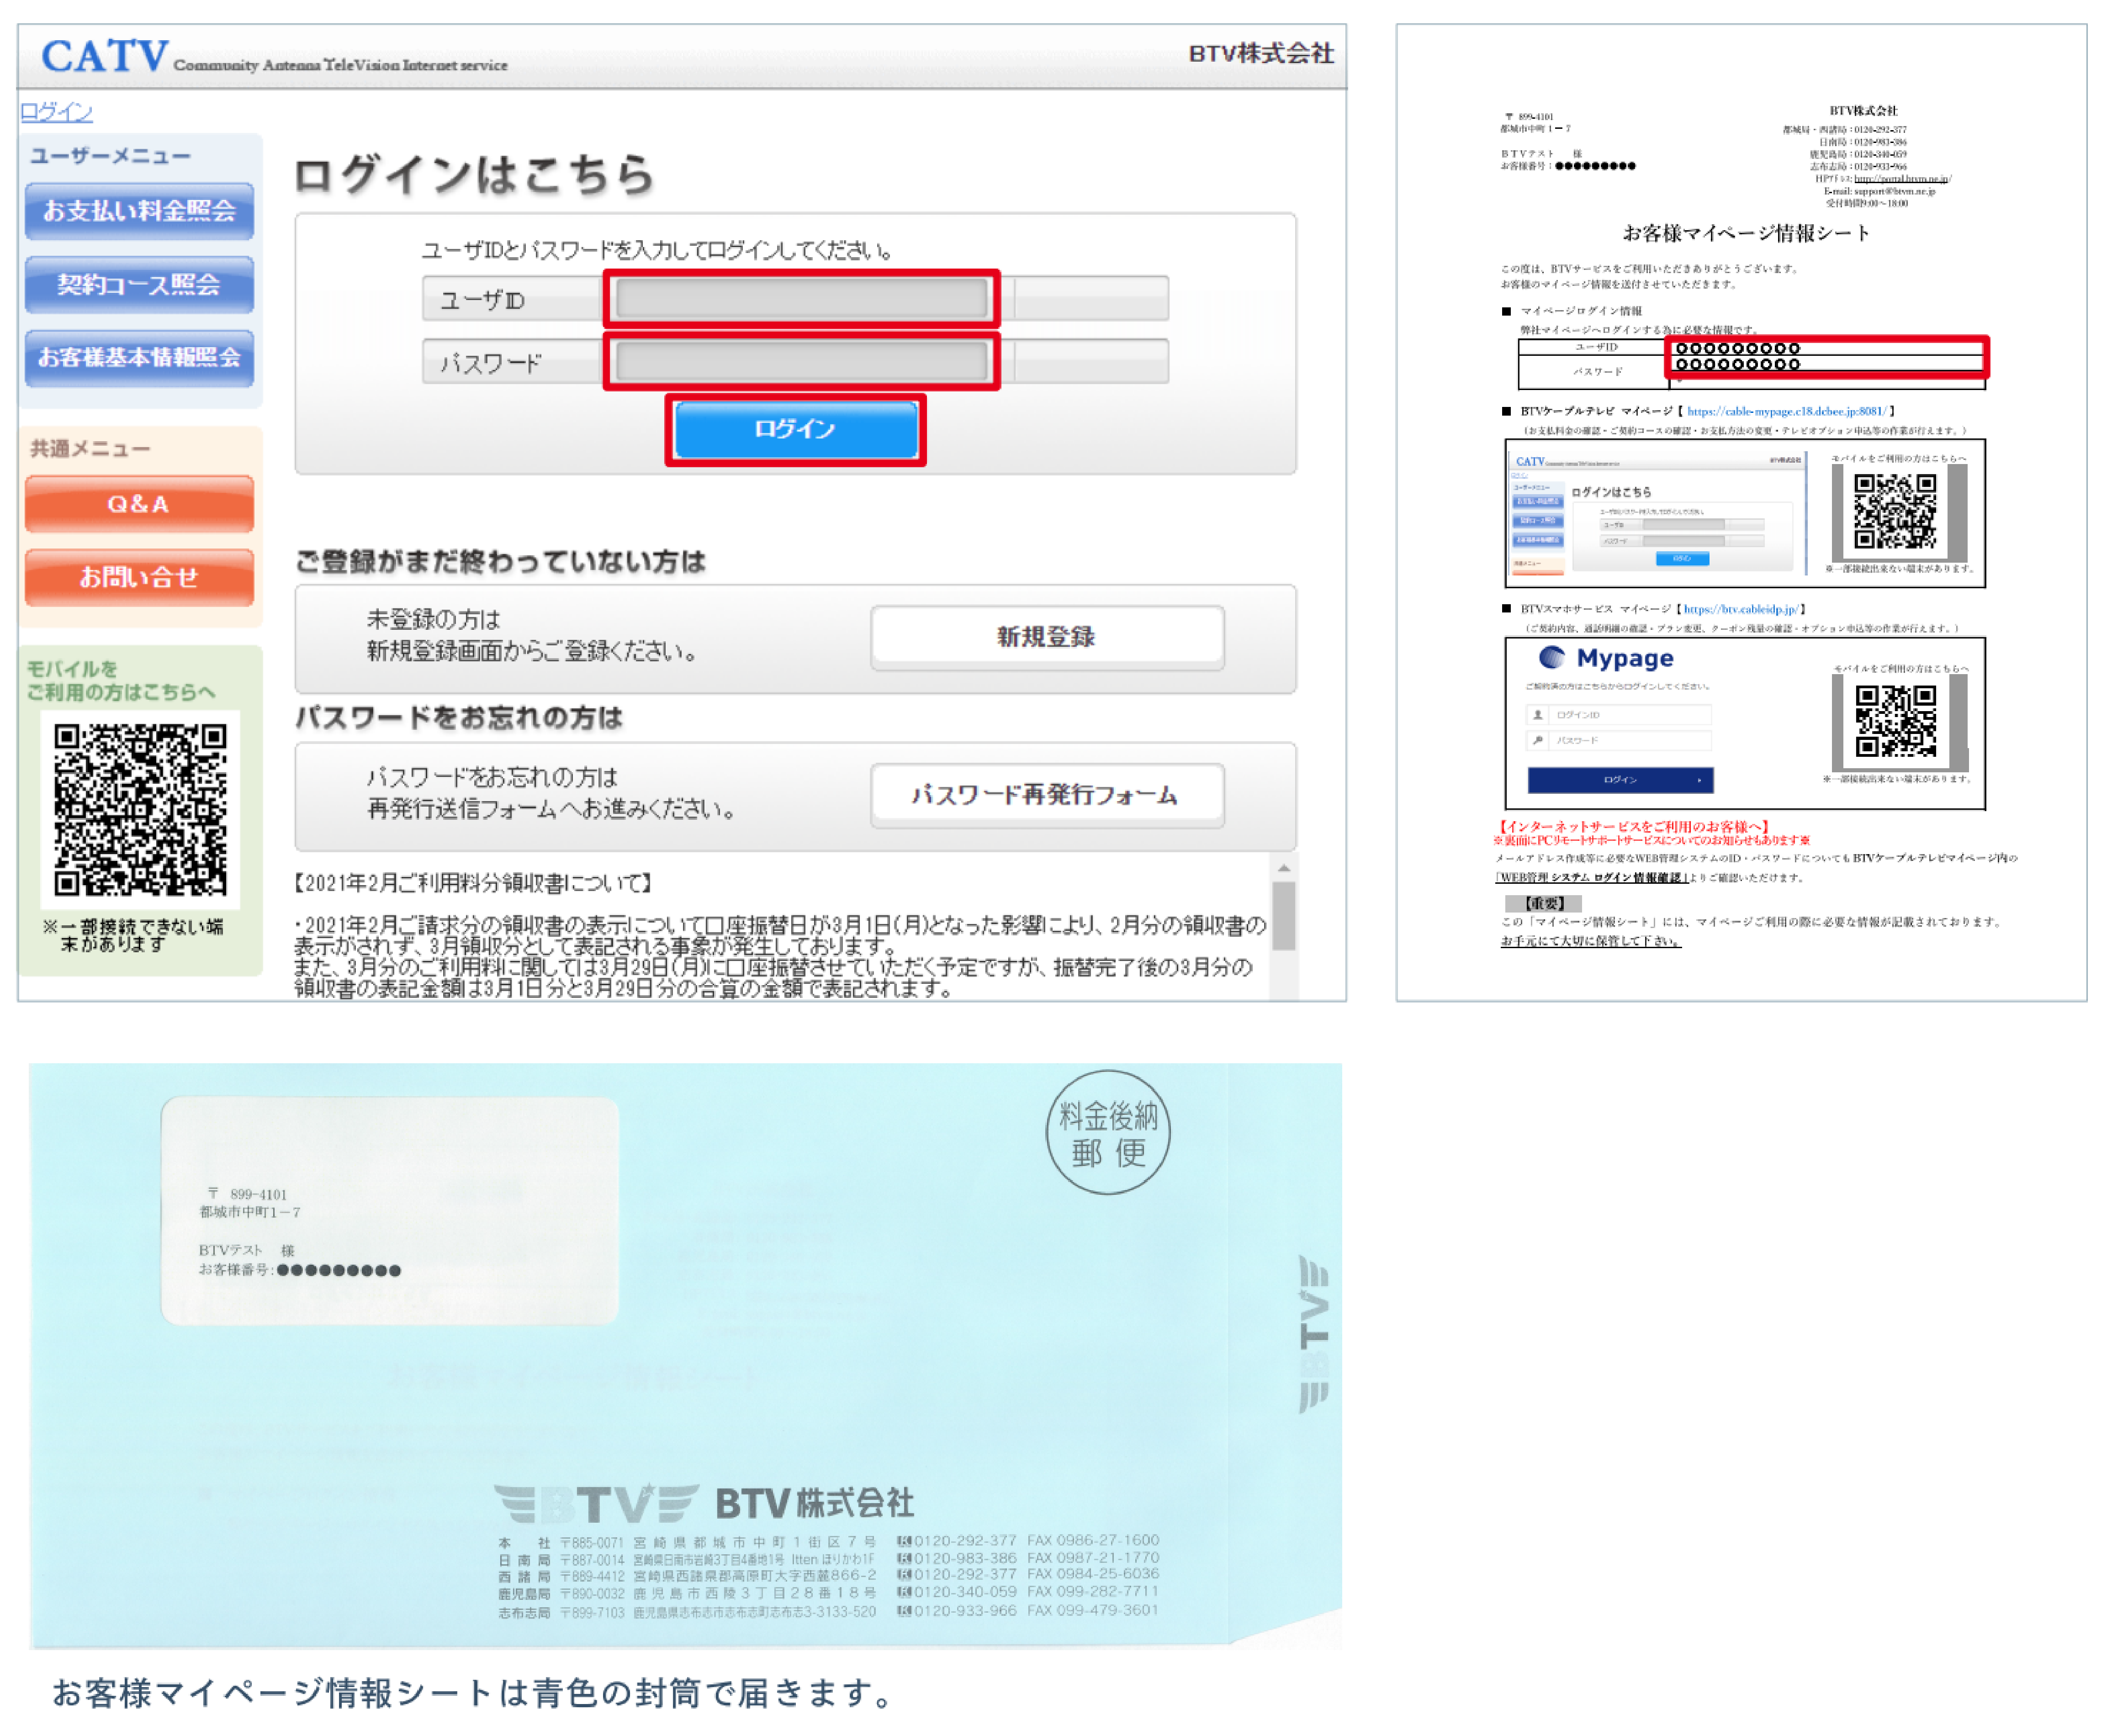Click the btv.cableidp.jp URL on information sheet

1740,609
